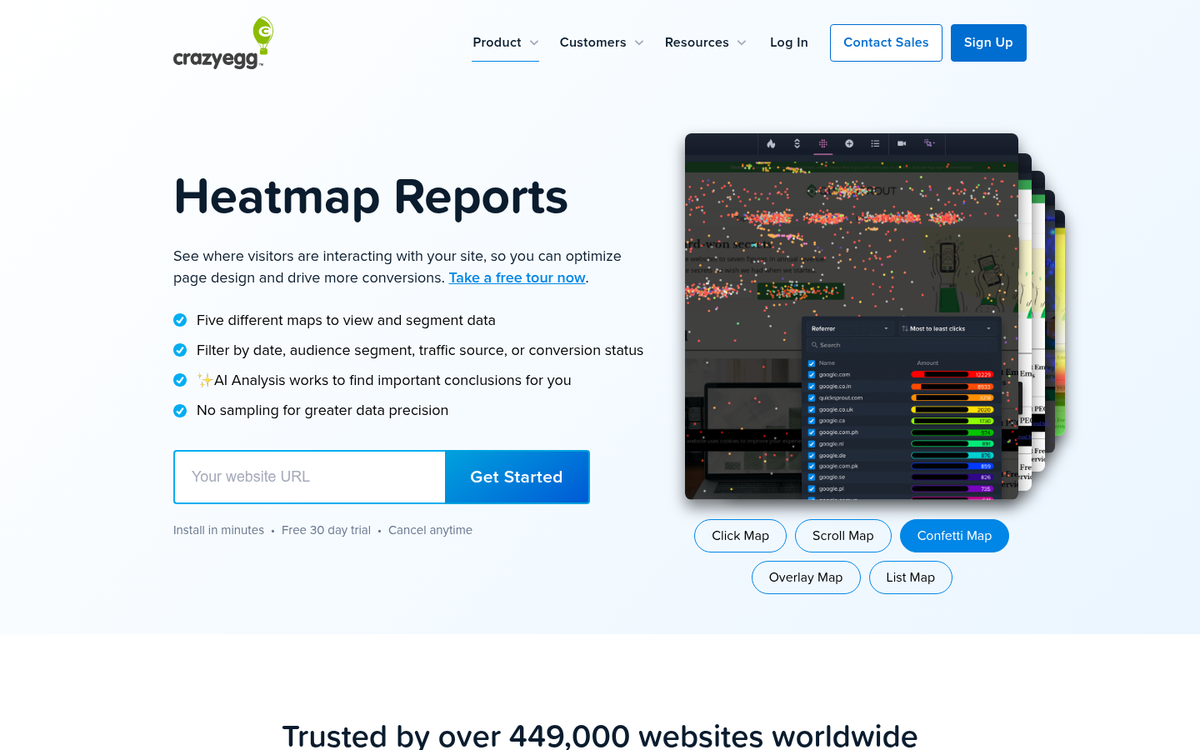Toggle the select-all checkbox beside Name
Screen dimensions: 1200x750
(811, 363)
